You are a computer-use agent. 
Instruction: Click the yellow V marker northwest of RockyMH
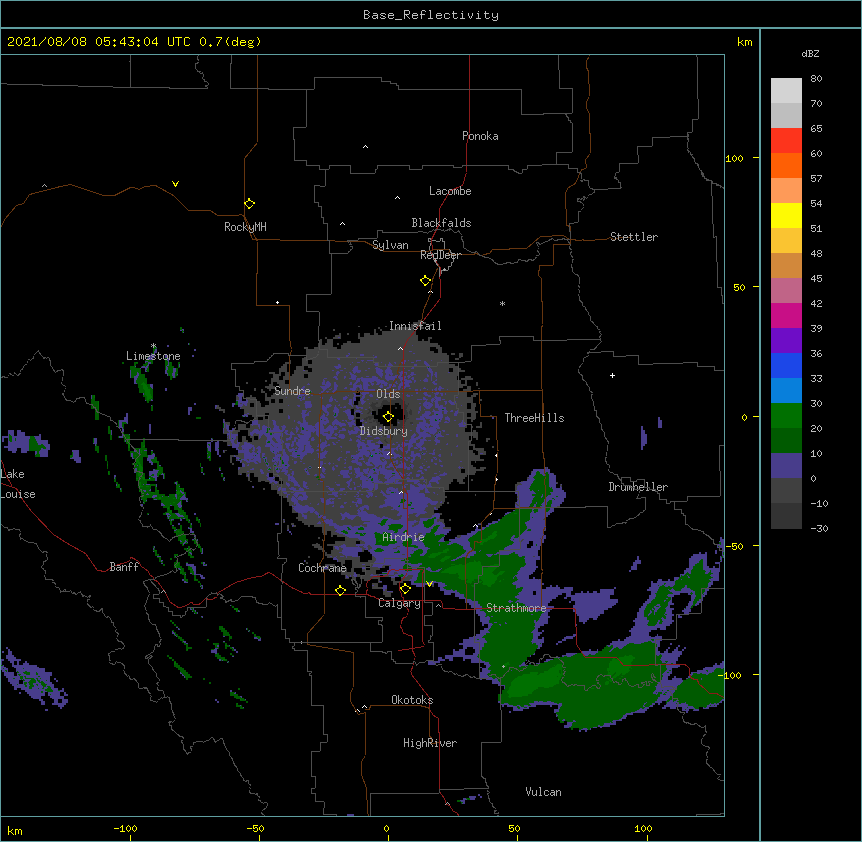(175, 184)
